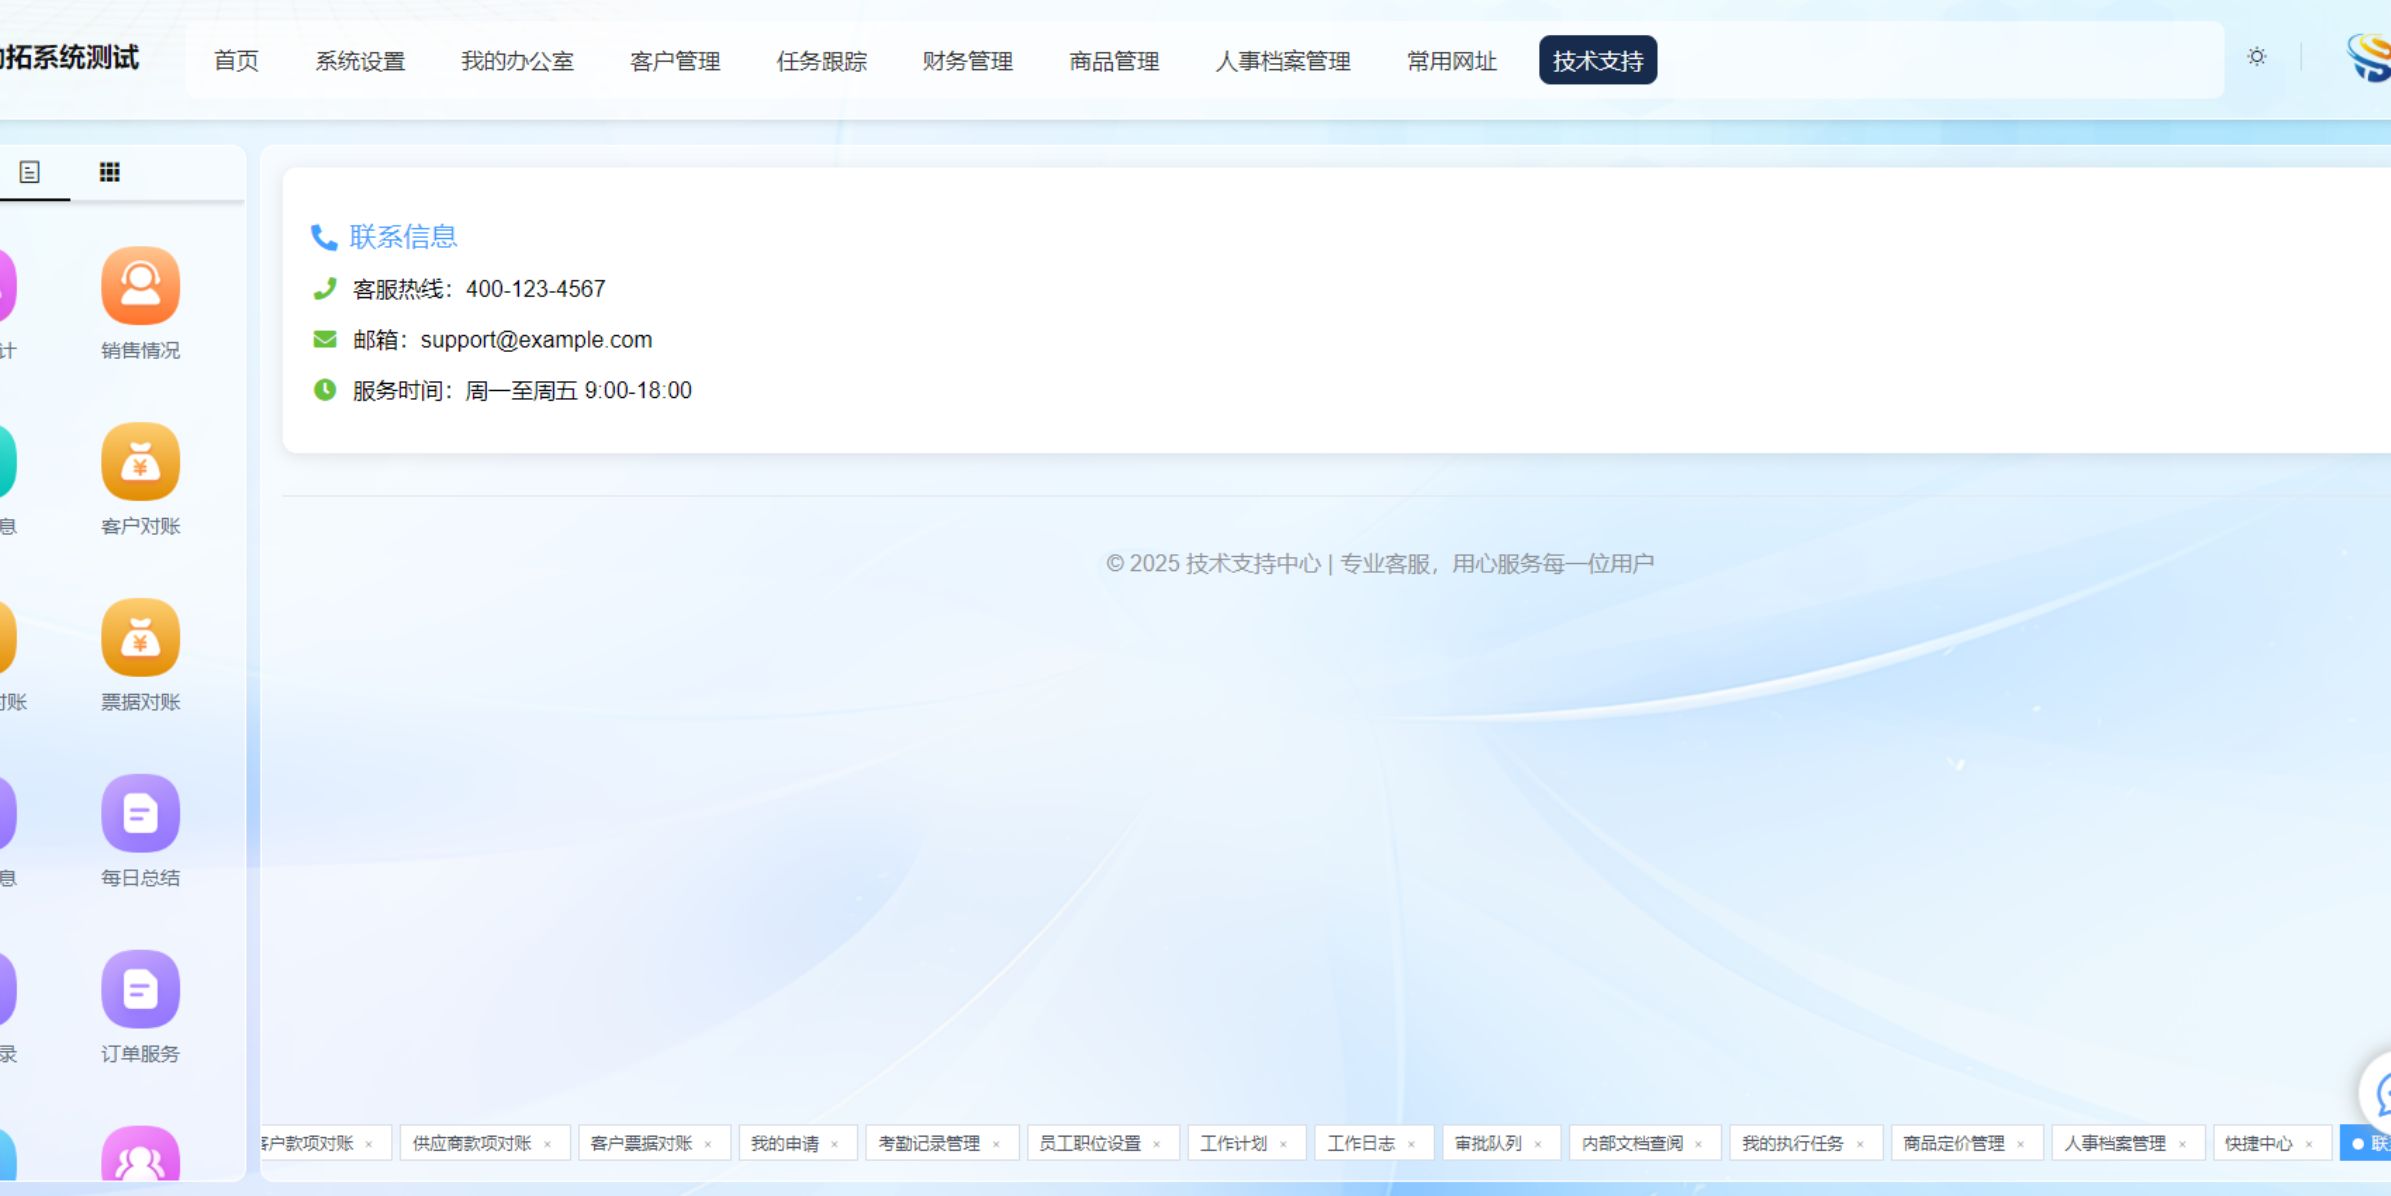Close the 商品定价管理 tab
Image resolution: width=2391 pixels, height=1196 pixels.
(2020, 1144)
